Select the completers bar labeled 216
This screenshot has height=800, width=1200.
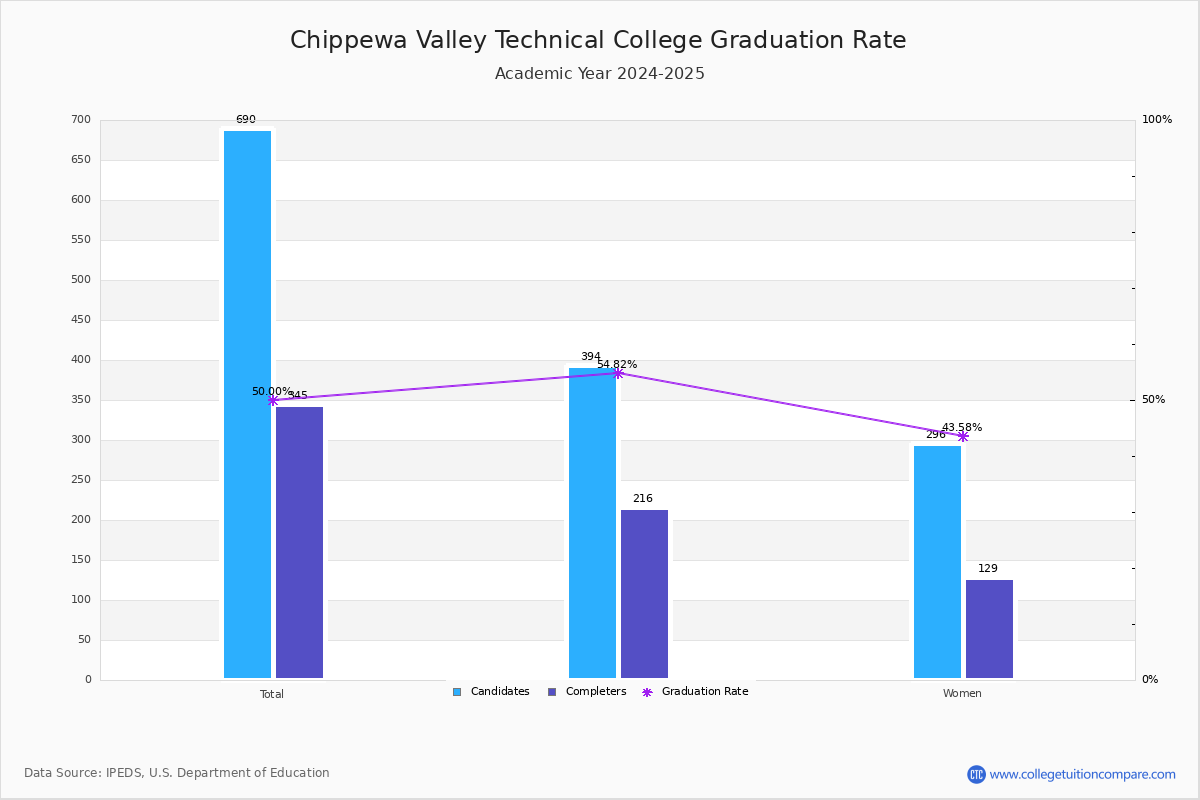[x=644, y=594]
